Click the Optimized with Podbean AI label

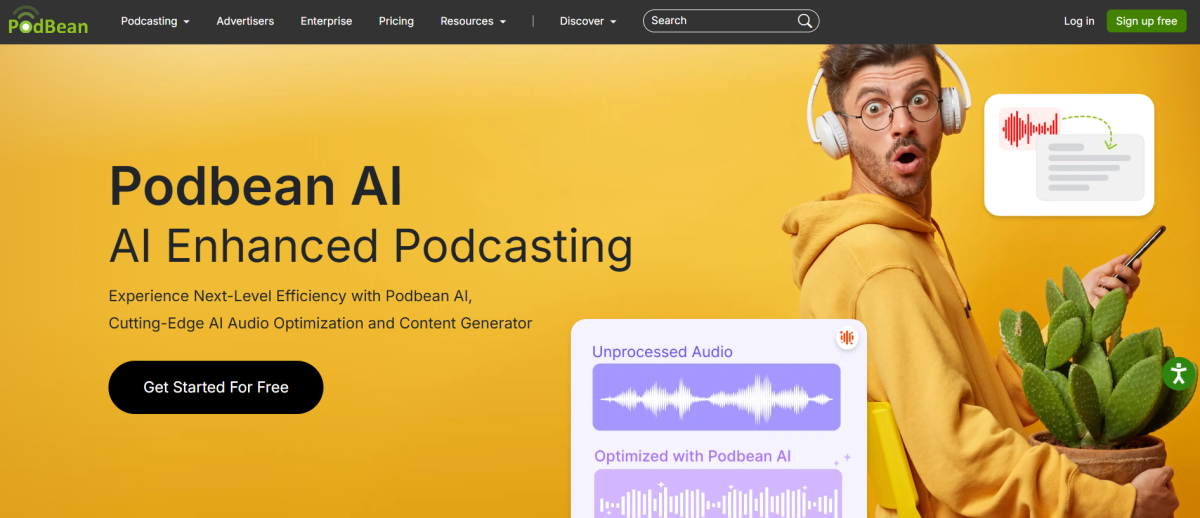click(693, 456)
